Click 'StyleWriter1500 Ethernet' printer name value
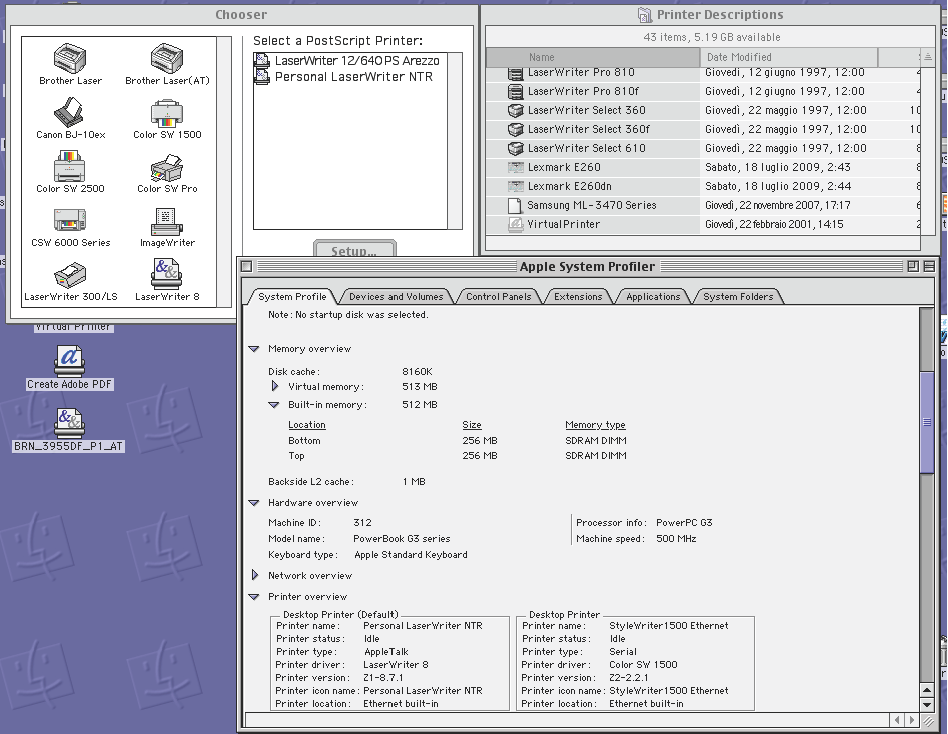 [669, 626]
